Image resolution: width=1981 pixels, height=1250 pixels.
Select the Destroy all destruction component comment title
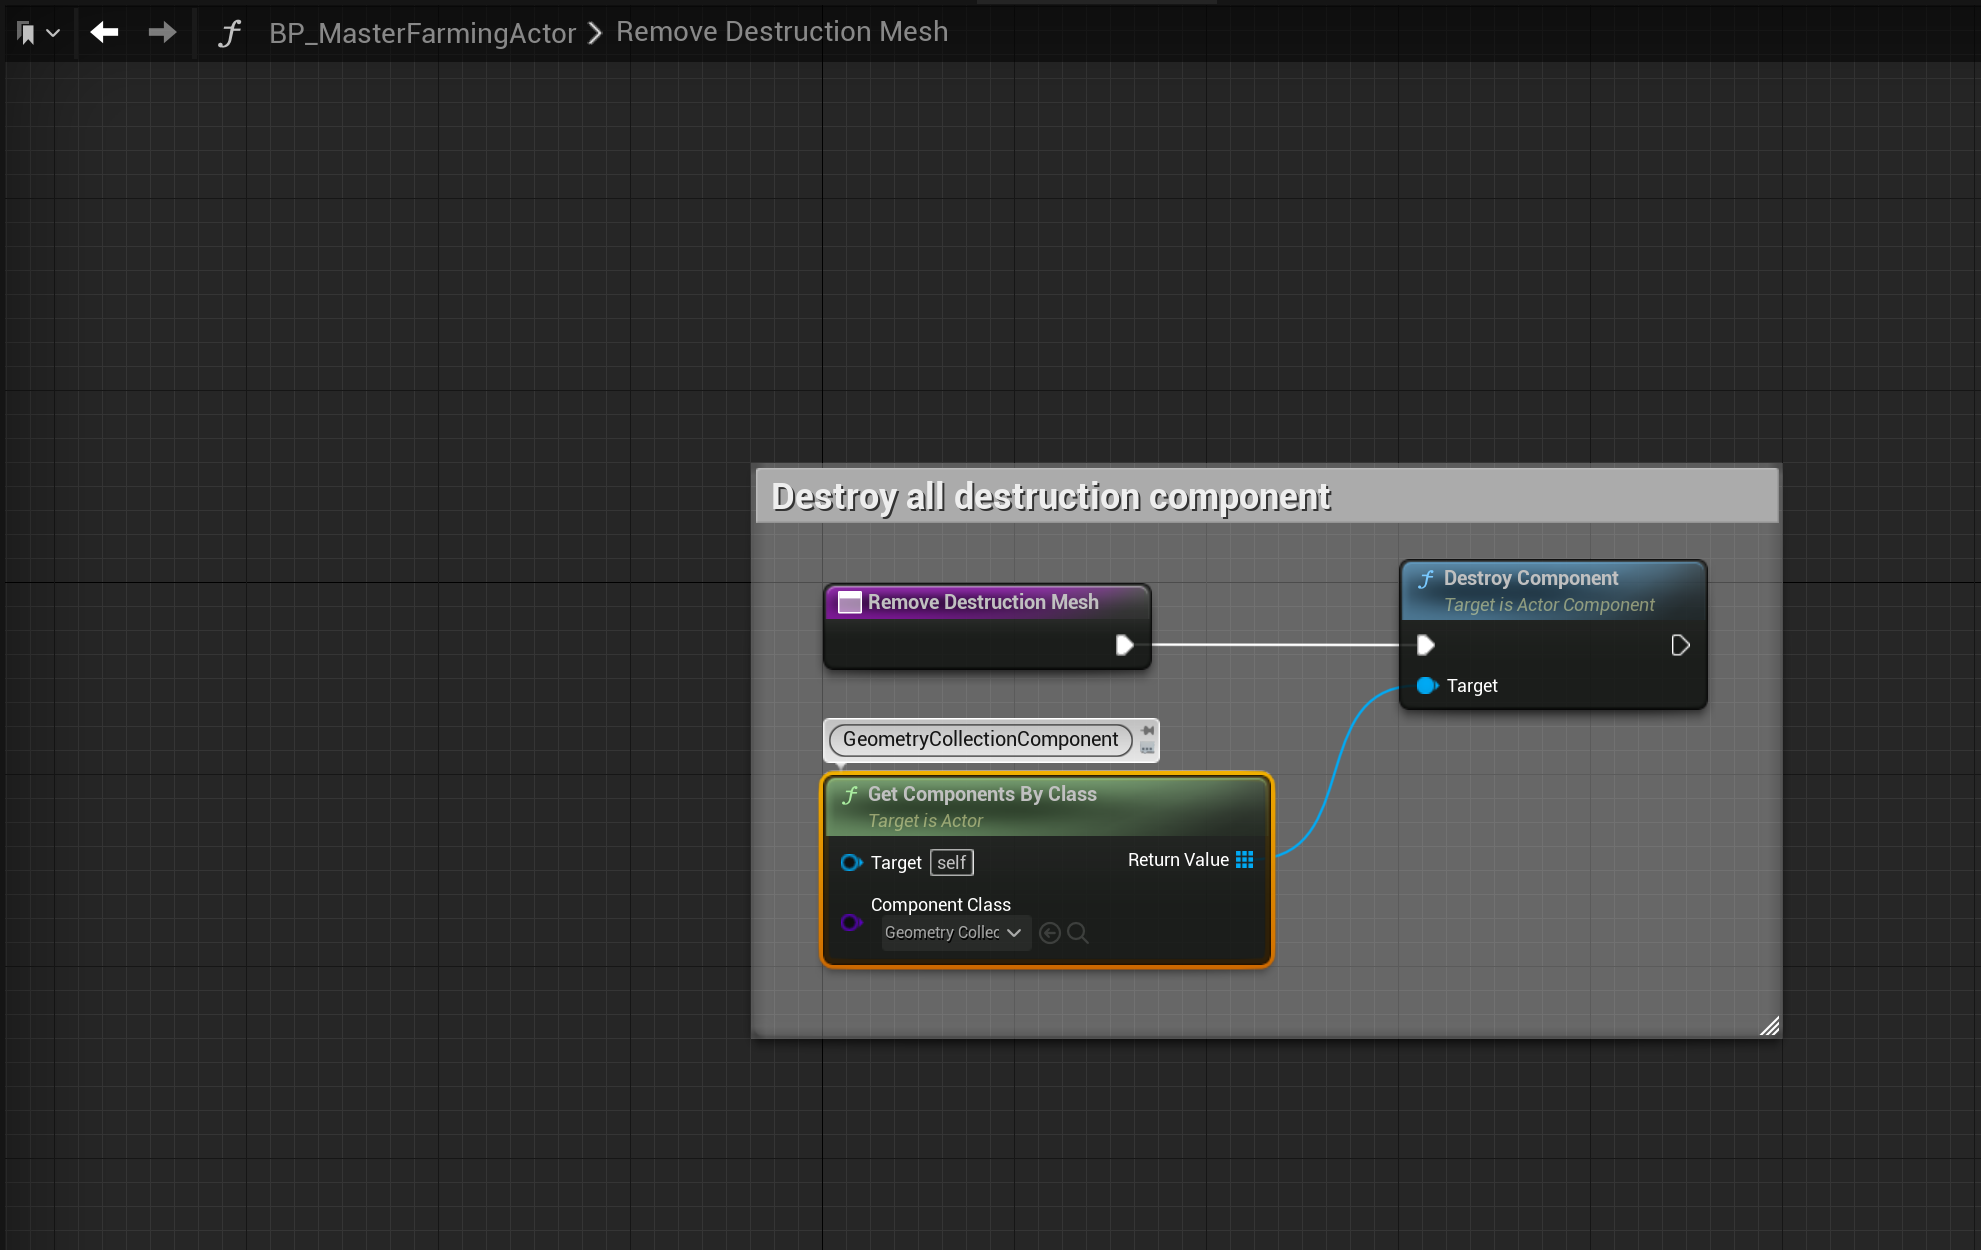tap(1050, 496)
